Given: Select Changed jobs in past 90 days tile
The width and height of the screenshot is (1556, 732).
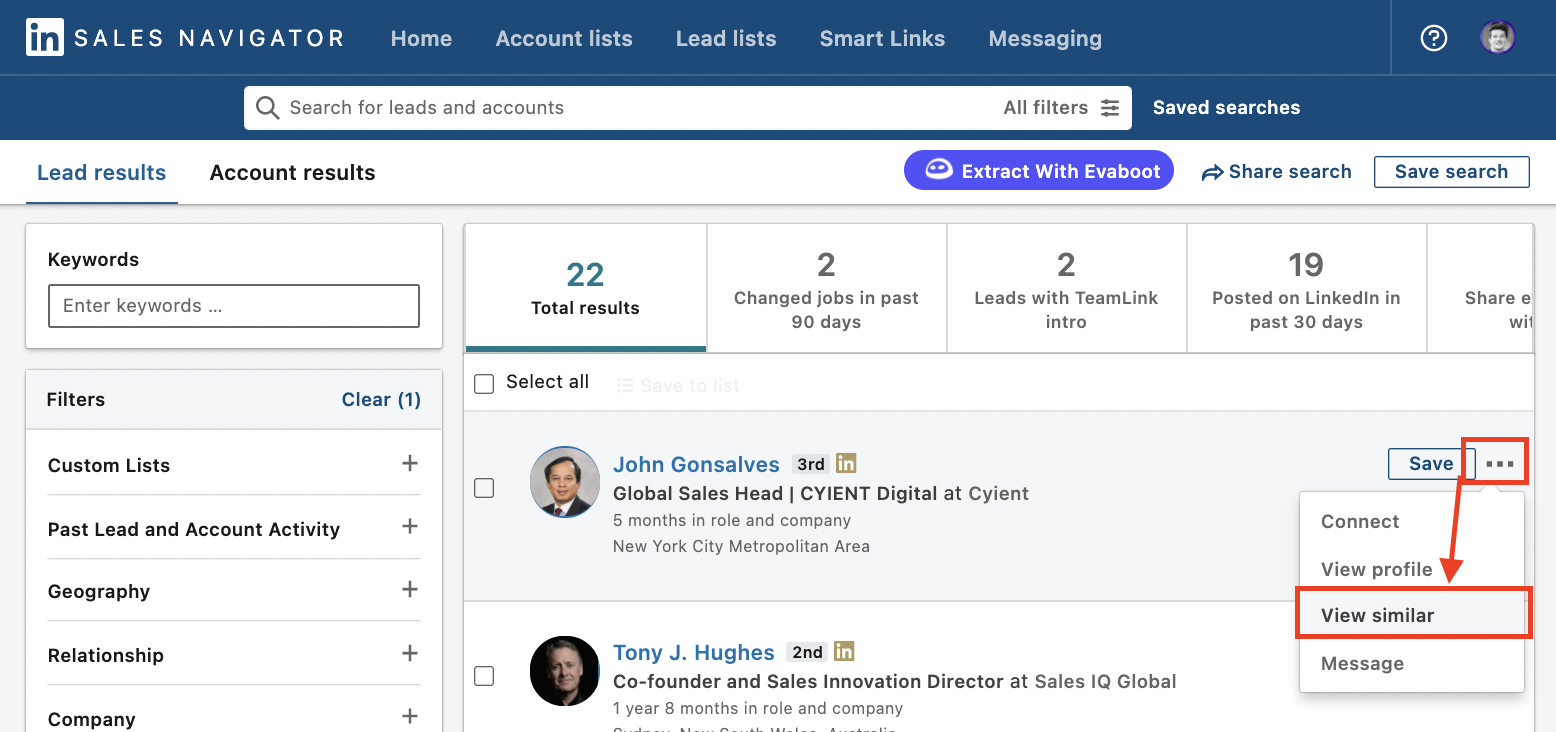Looking at the screenshot, I should (x=826, y=288).
